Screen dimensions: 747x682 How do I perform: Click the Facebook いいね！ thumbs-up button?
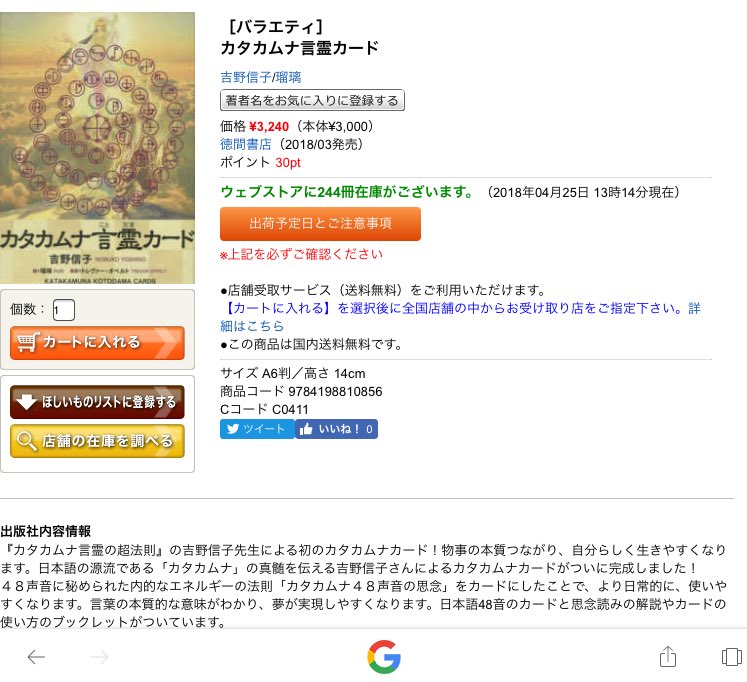click(x=336, y=429)
